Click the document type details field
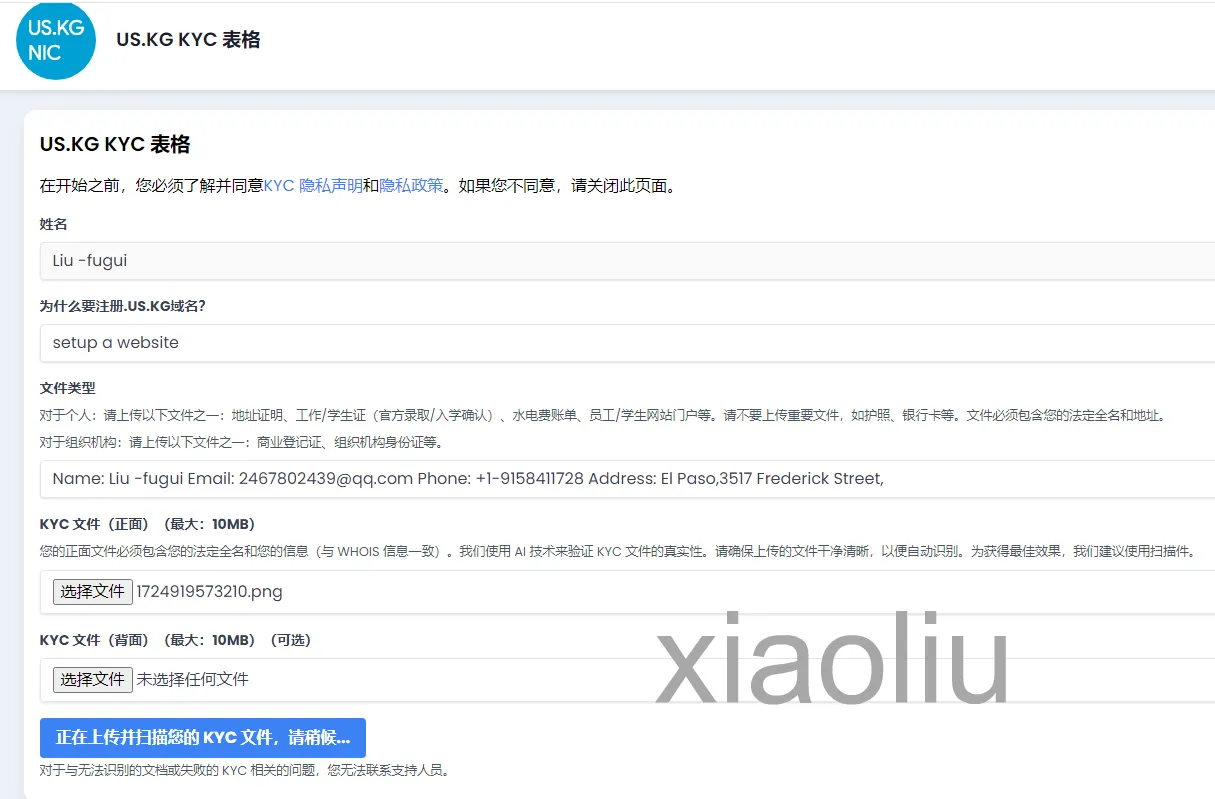The image size is (1215, 799). [628, 479]
